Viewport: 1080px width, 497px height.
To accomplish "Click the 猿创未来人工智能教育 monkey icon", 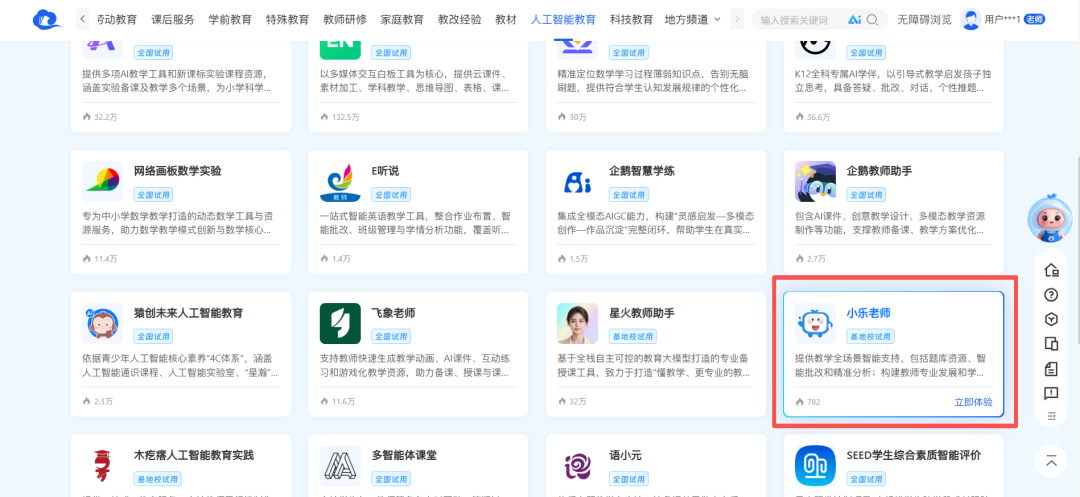I will pos(103,324).
